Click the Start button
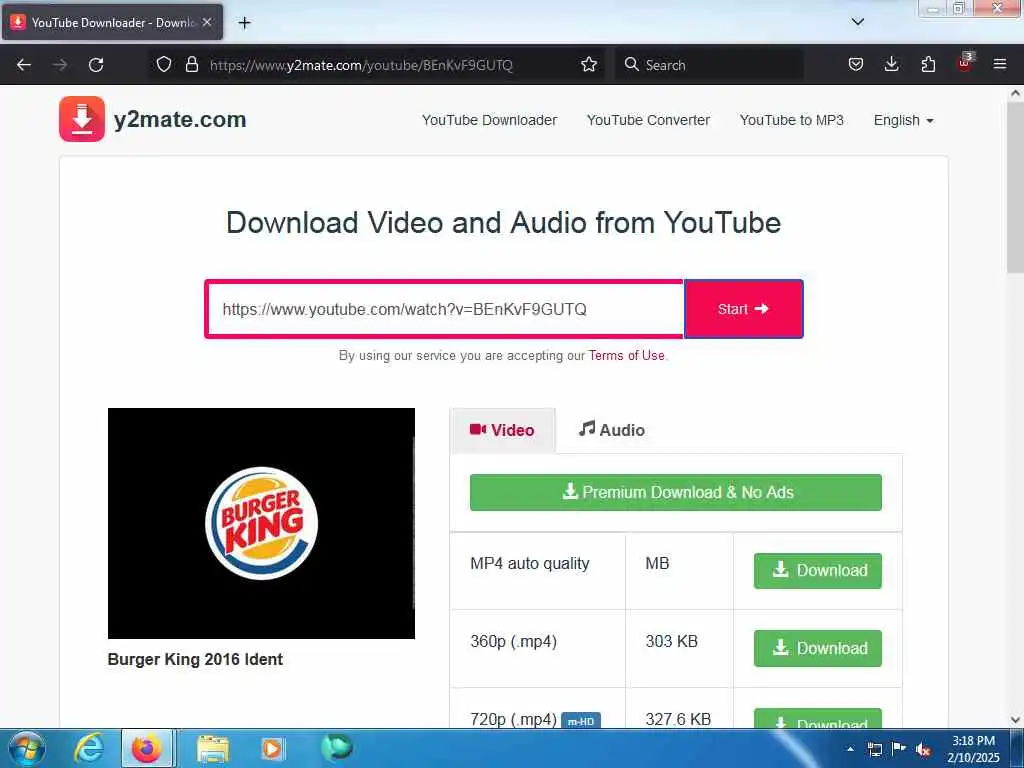Image resolution: width=1024 pixels, height=768 pixels. pyautogui.click(x=743, y=309)
